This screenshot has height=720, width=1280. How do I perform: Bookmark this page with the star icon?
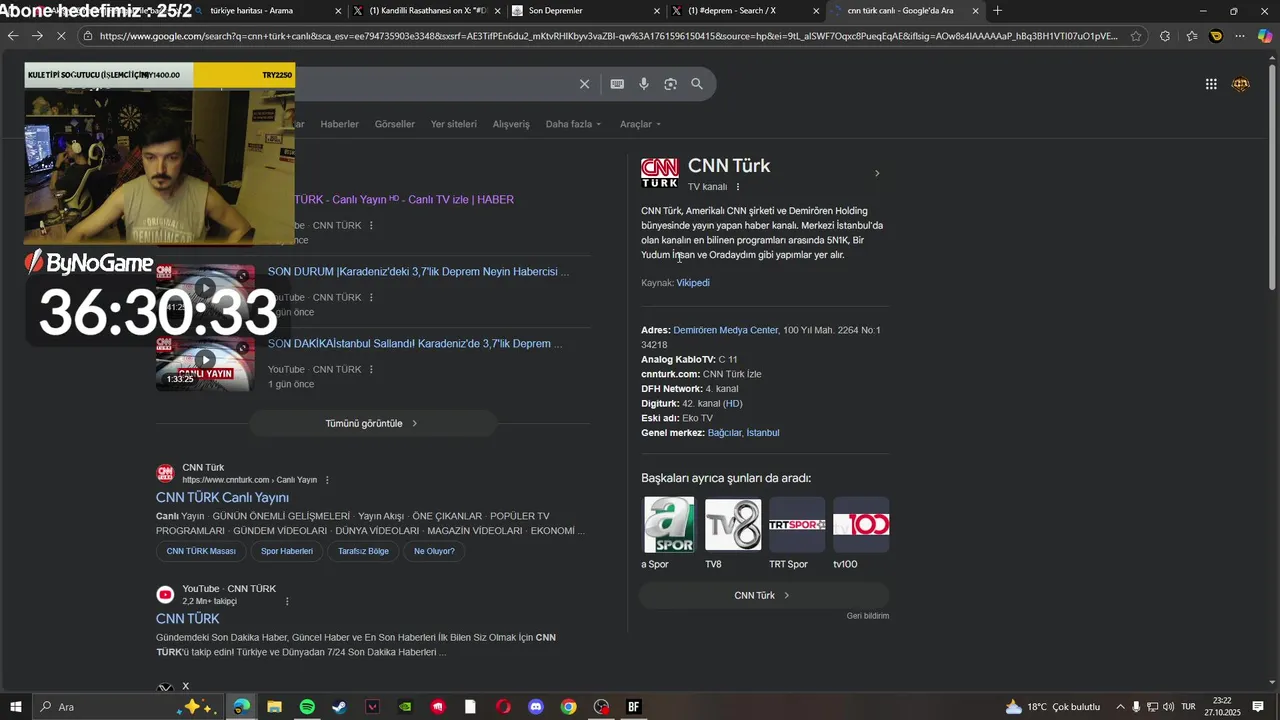[x=1136, y=36]
